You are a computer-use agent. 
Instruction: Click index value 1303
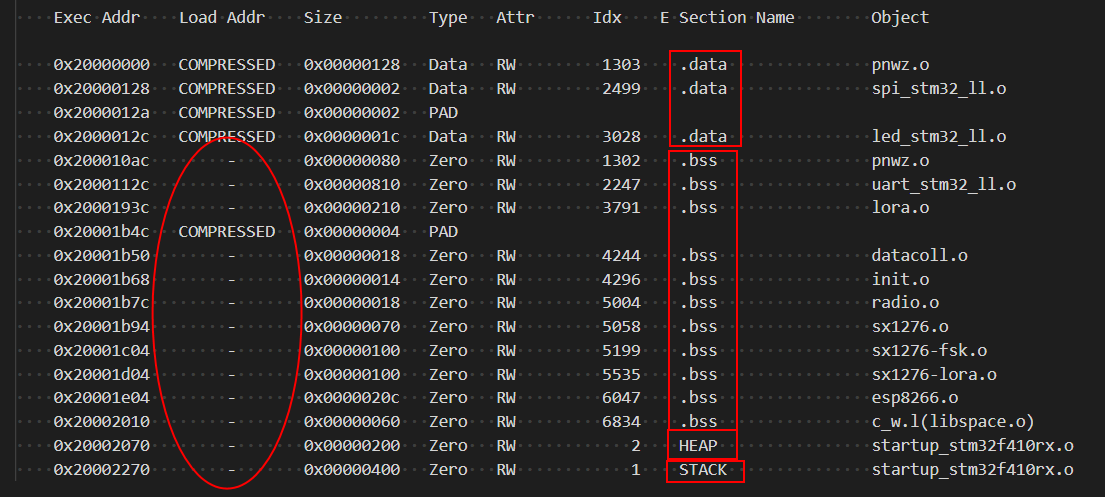(x=621, y=65)
